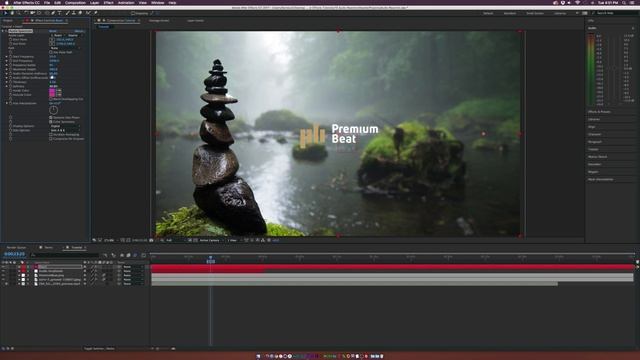Switch to the Effect Controls tab
Viewport: 640px width, 360px height.
point(49,20)
